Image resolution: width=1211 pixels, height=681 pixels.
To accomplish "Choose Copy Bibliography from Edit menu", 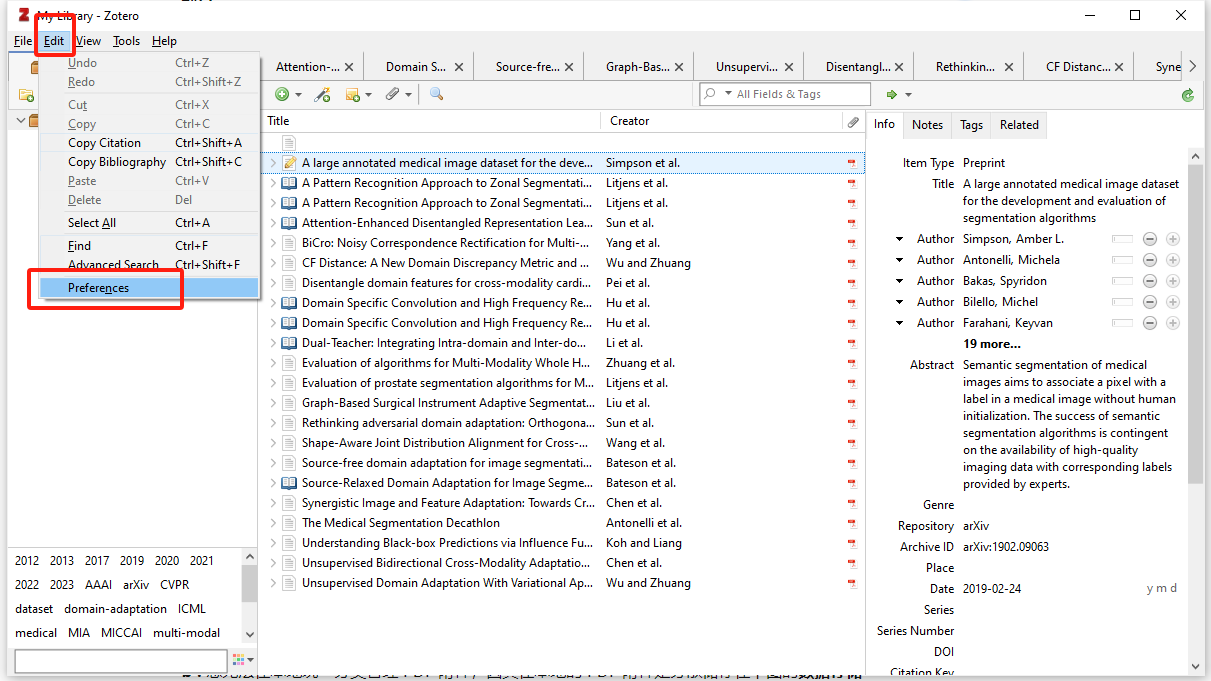I will coord(149,162).
